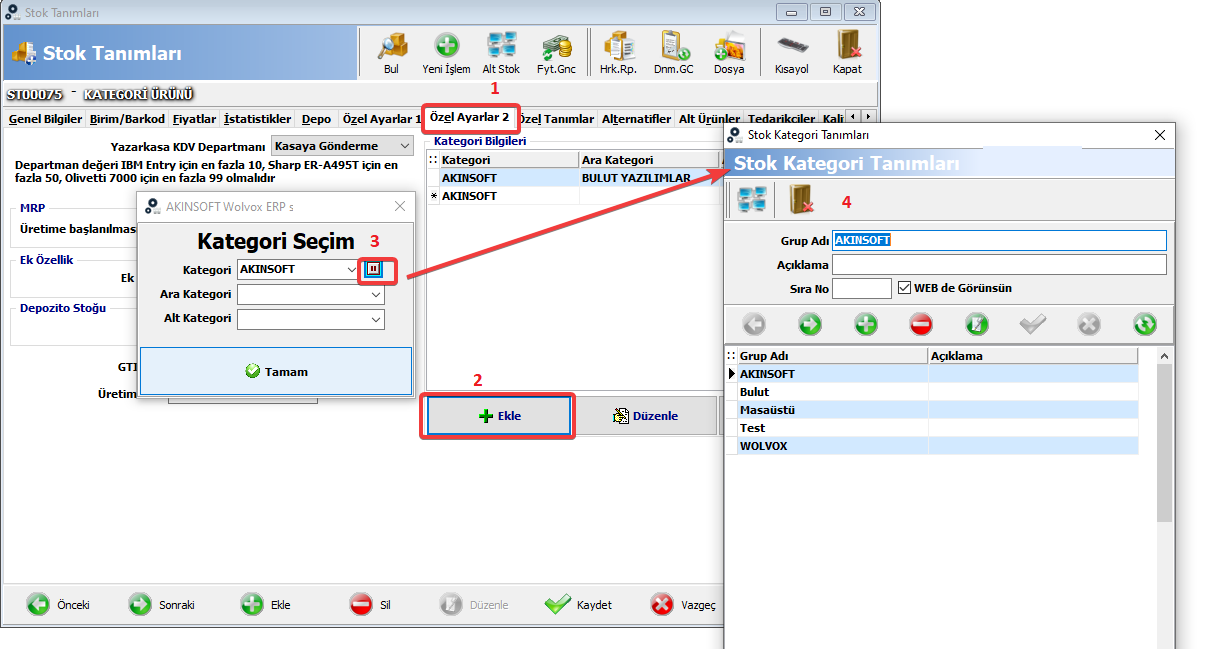The width and height of the screenshot is (1207, 649).
Task: Open the Alternatifler tab
Action: [x=636, y=119]
